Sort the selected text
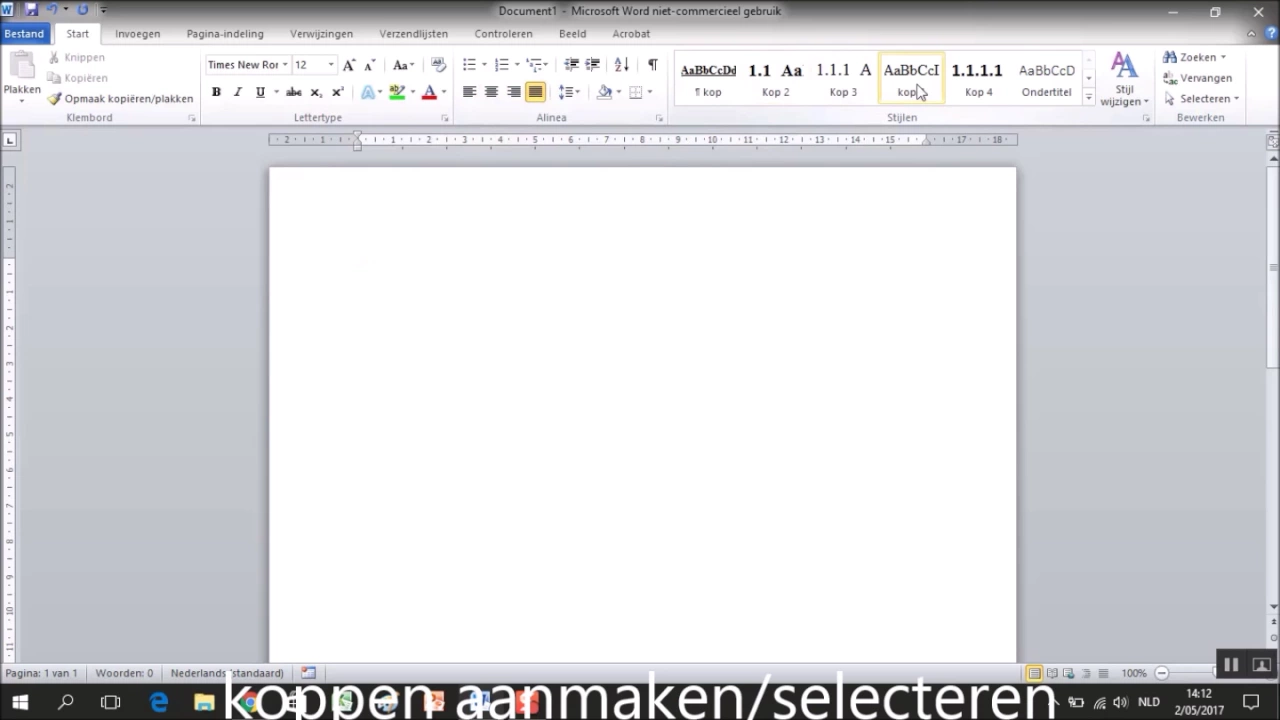 click(621, 65)
